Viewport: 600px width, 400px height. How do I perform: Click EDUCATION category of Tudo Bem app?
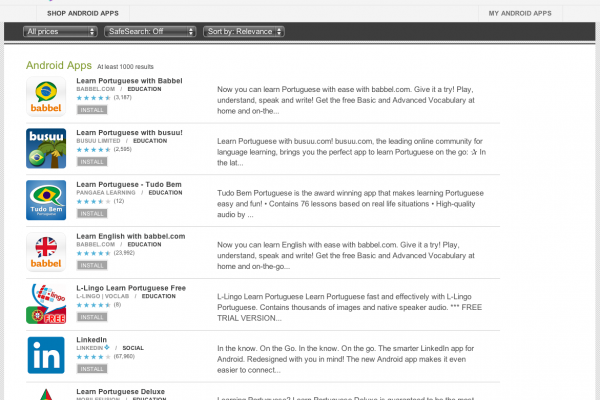(165, 193)
